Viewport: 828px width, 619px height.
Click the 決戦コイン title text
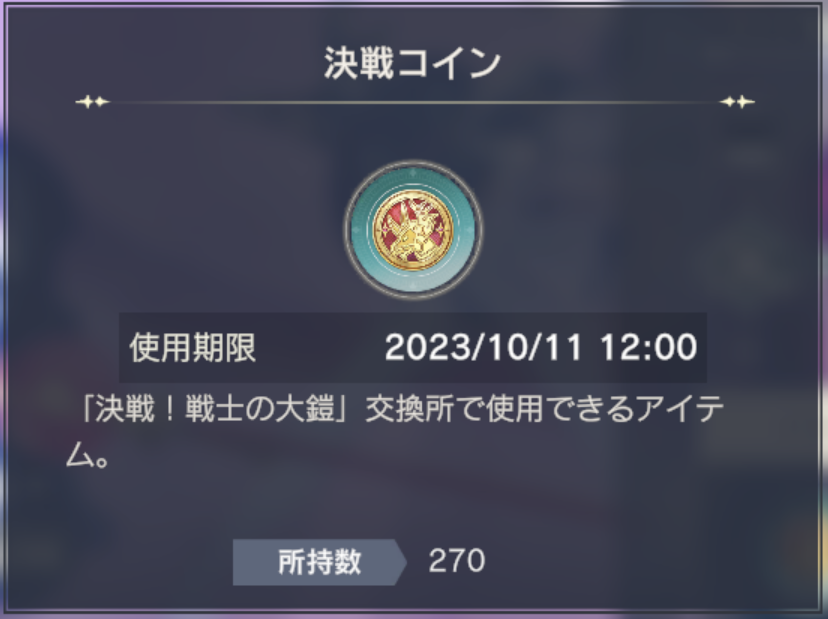412,63
